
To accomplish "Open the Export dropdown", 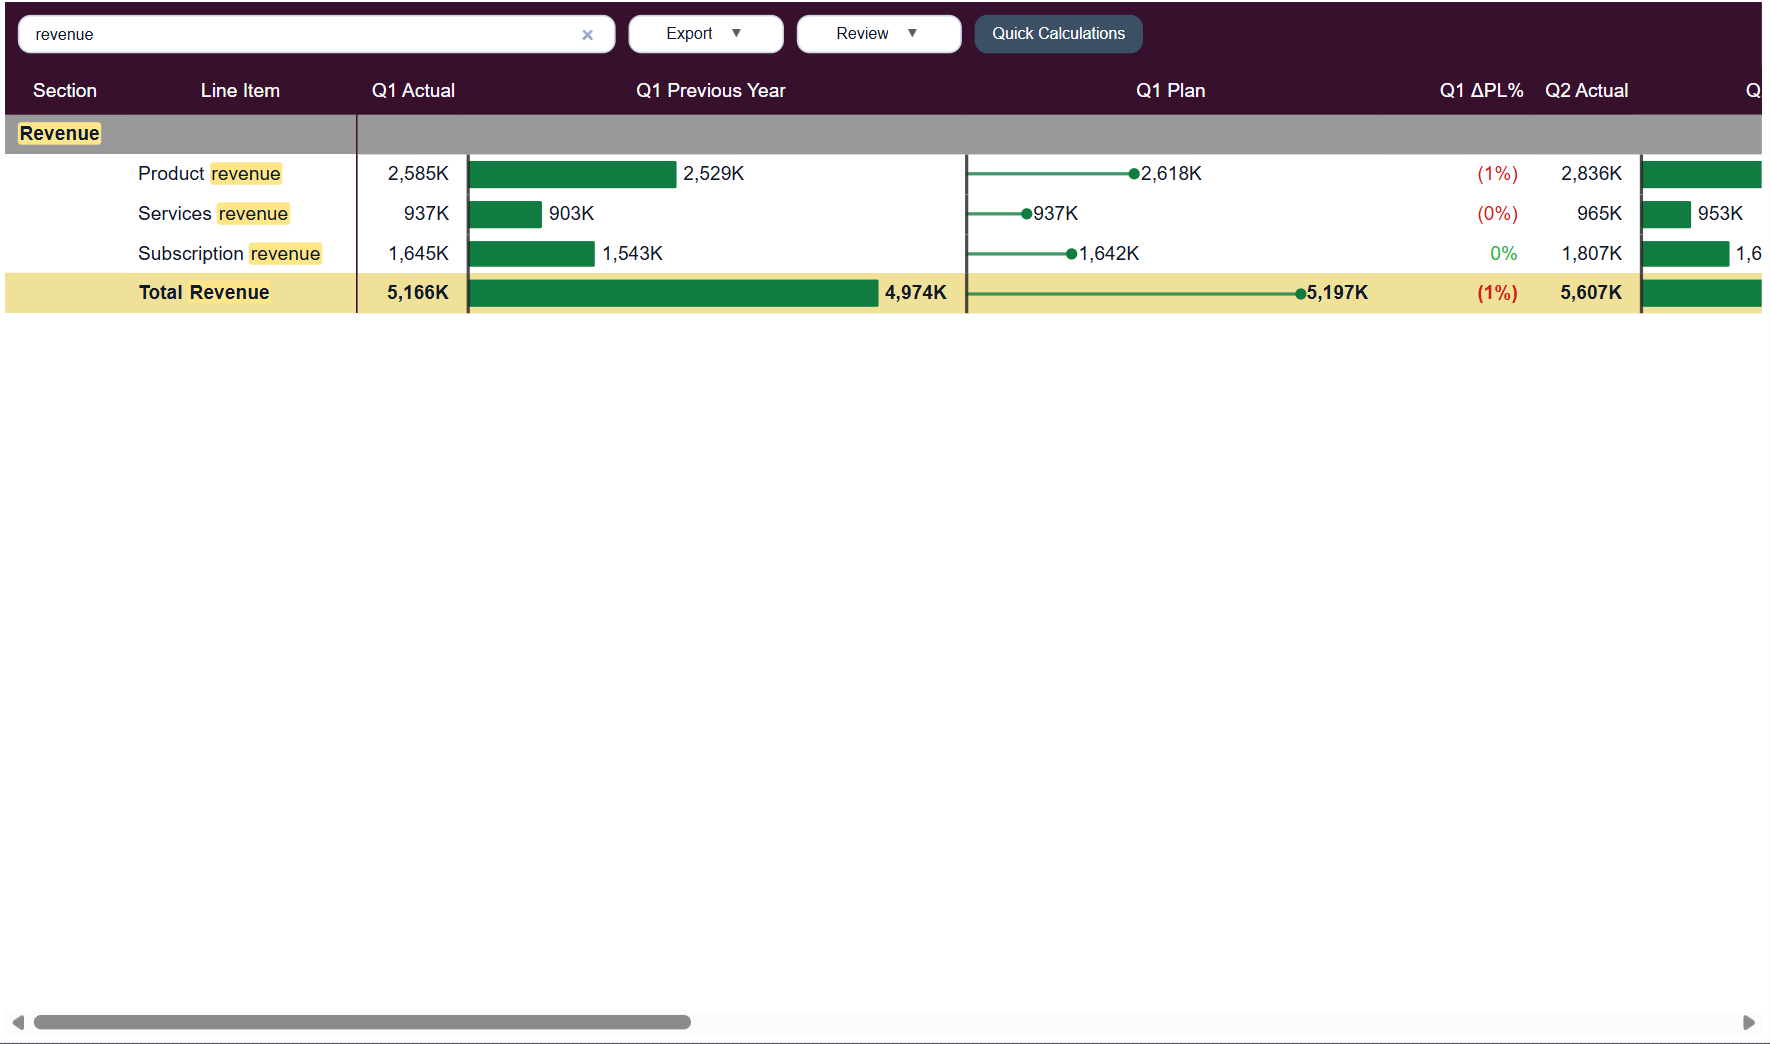I will pos(705,34).
